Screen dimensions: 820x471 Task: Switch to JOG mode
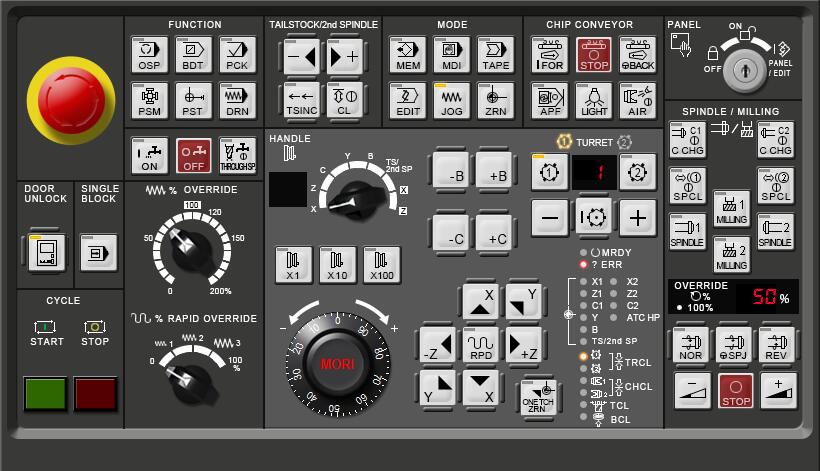tap(451, 100)
